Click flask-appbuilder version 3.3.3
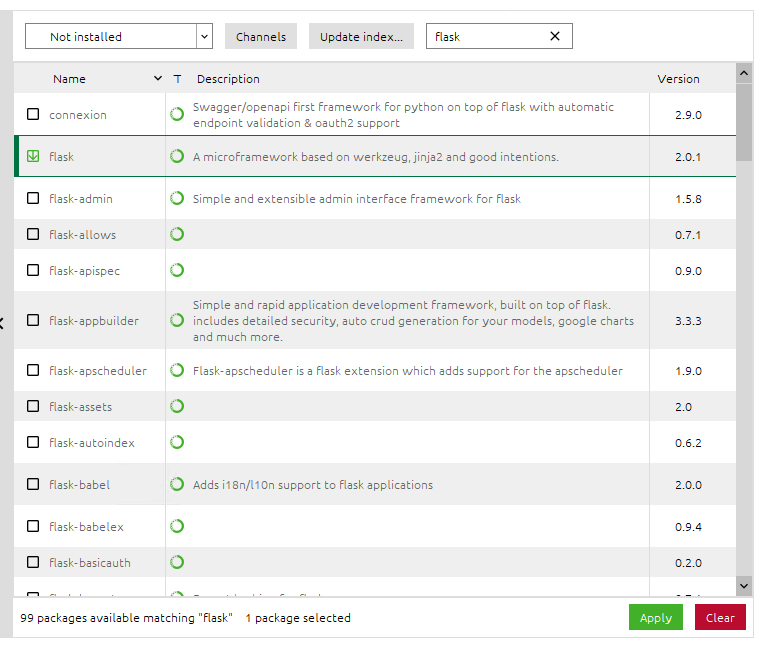This screenshot has width=764, height=654. click(688, 321)
